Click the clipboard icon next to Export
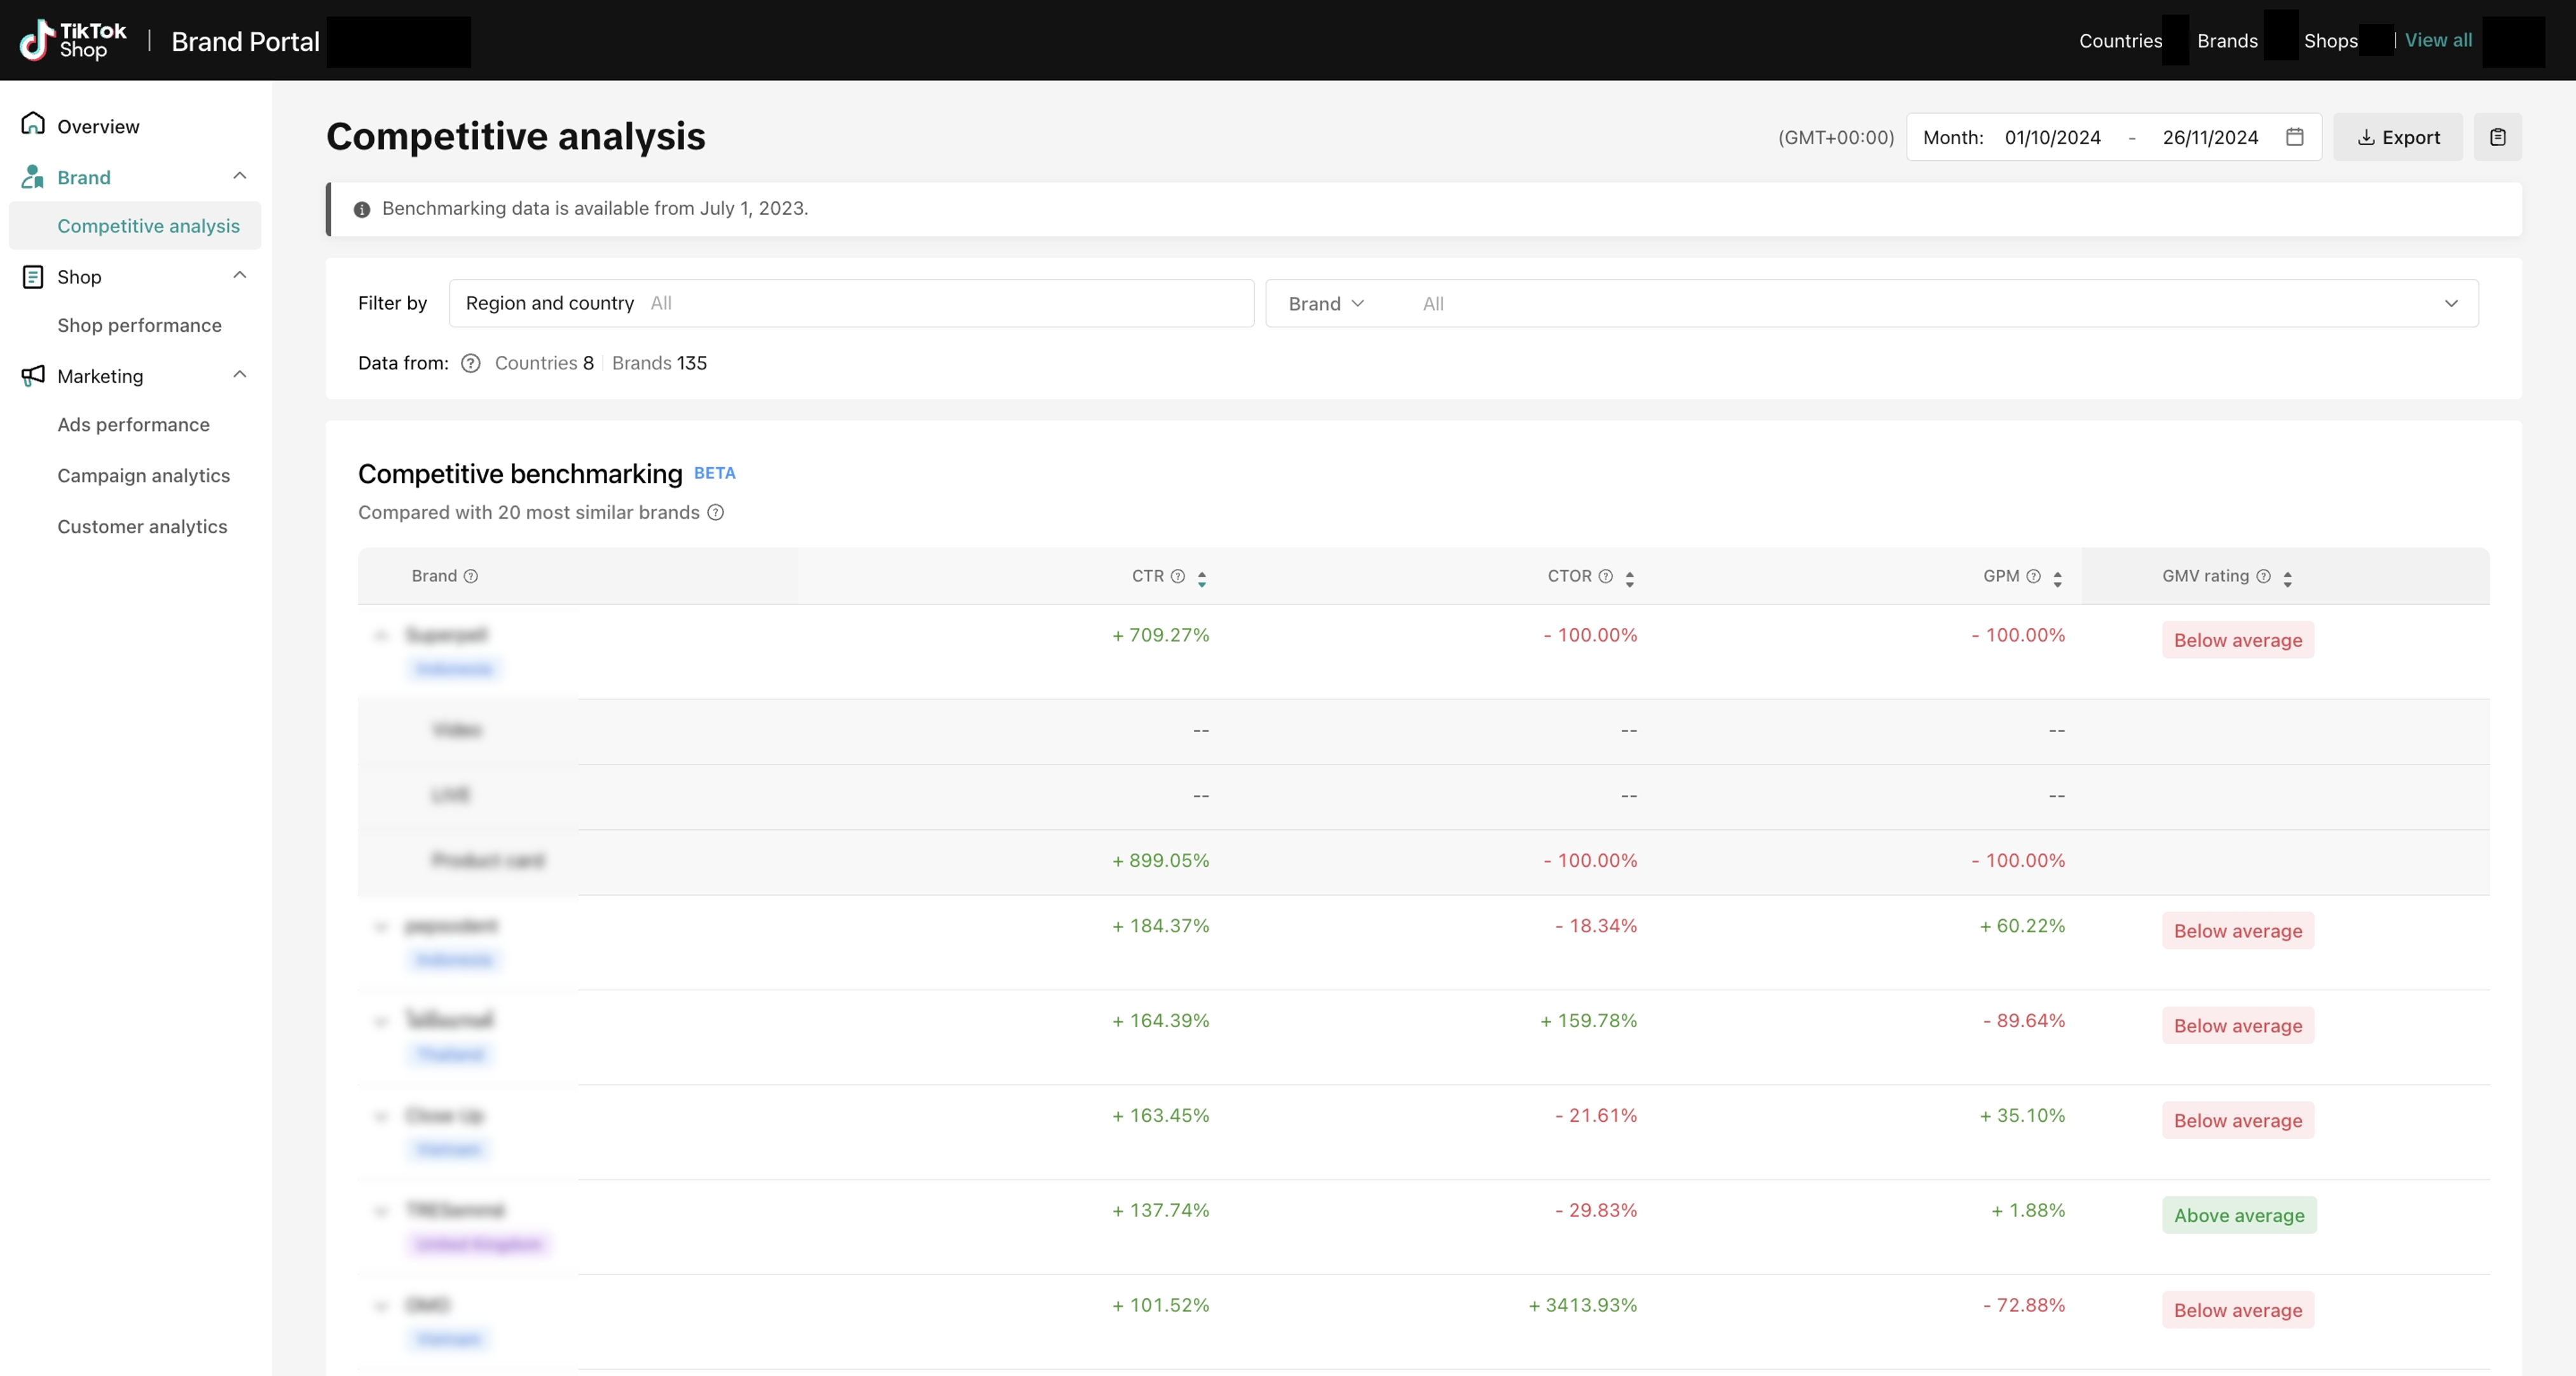Screen dimensions: 2576x1376 (2497, 137)
